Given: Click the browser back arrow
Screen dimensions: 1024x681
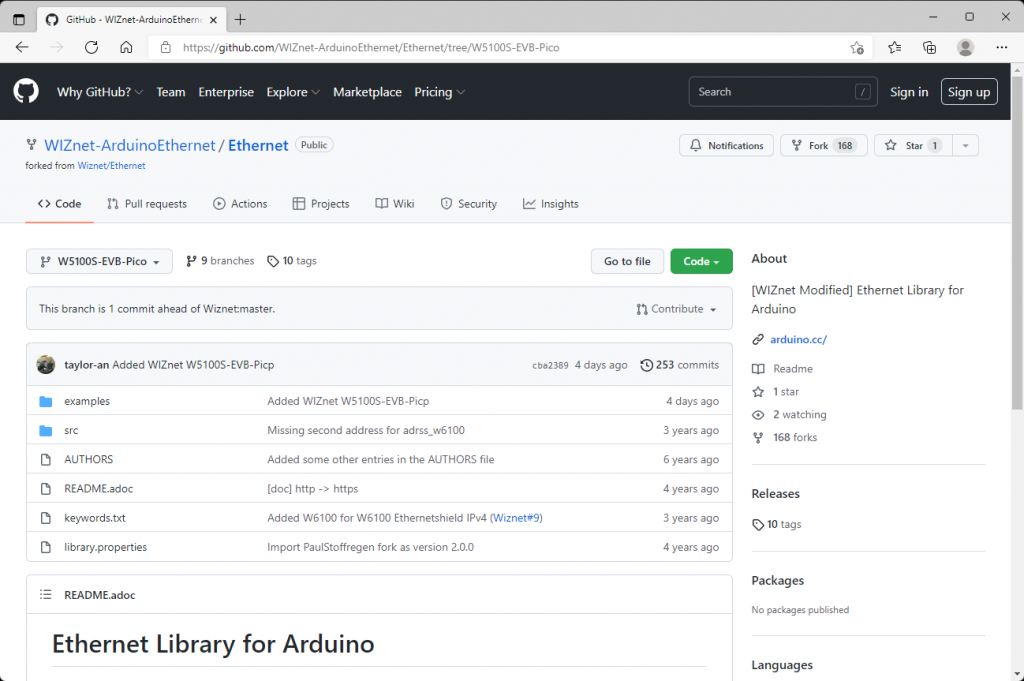Looking at the screenshot, I should coord(22,47).
